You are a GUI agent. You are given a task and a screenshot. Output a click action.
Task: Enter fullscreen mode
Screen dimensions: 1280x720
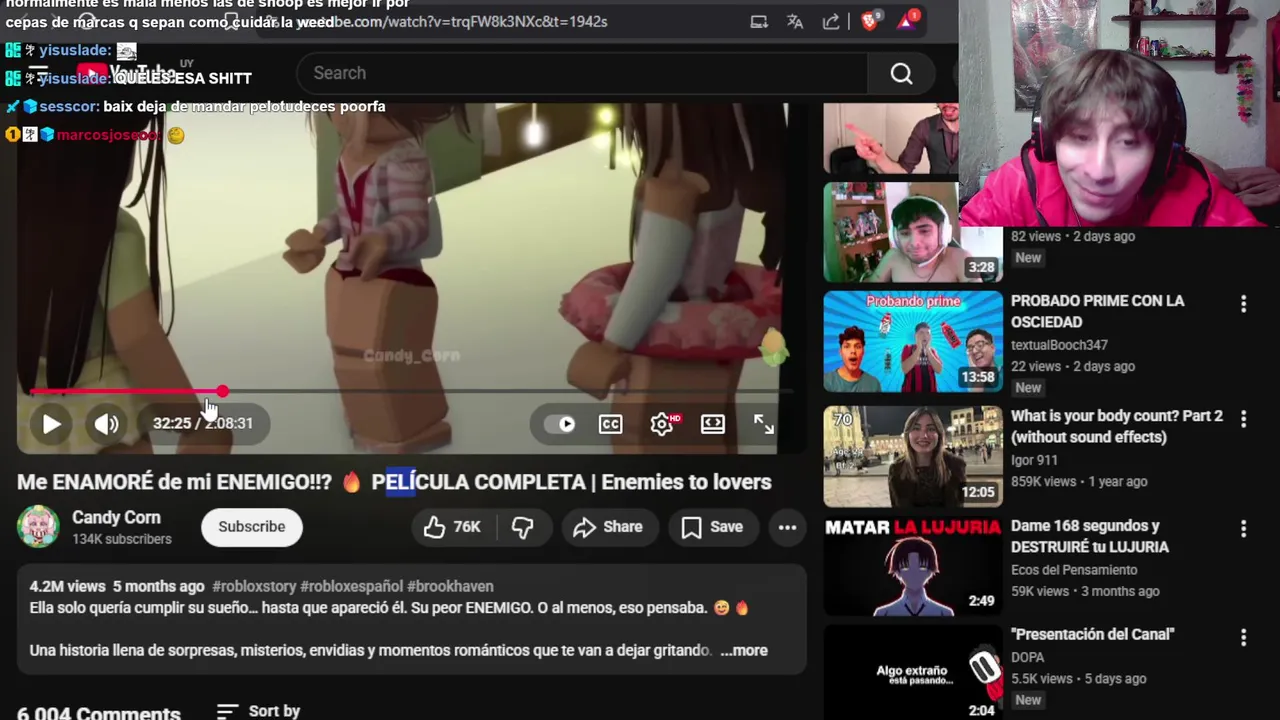(764, 424)
